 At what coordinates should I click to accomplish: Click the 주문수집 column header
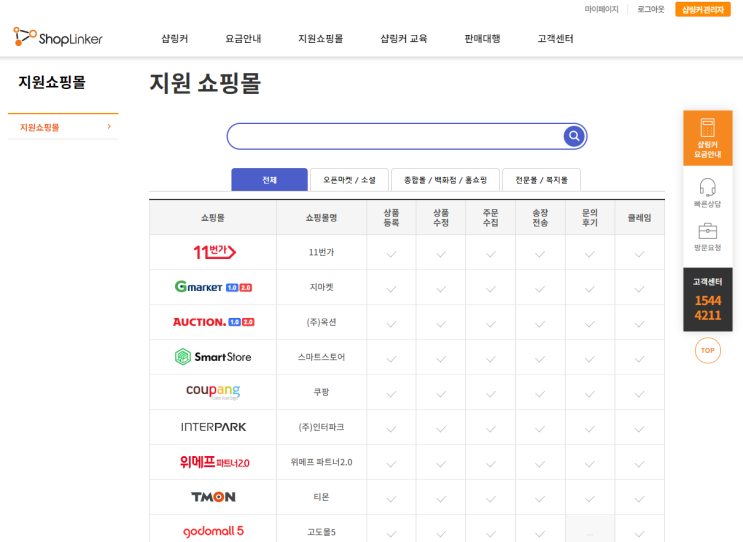490,217
